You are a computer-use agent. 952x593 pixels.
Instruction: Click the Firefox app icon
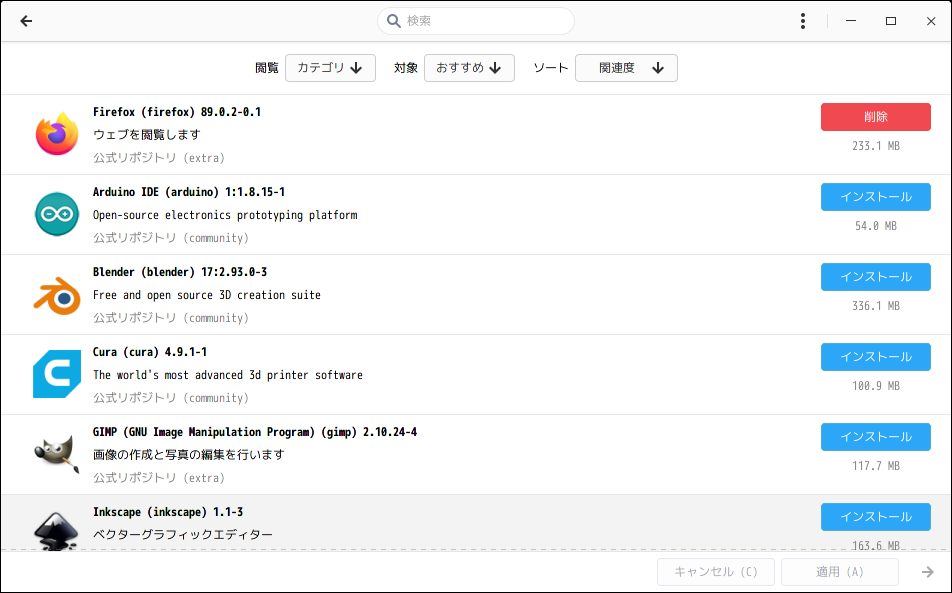[x=57, y=134]
